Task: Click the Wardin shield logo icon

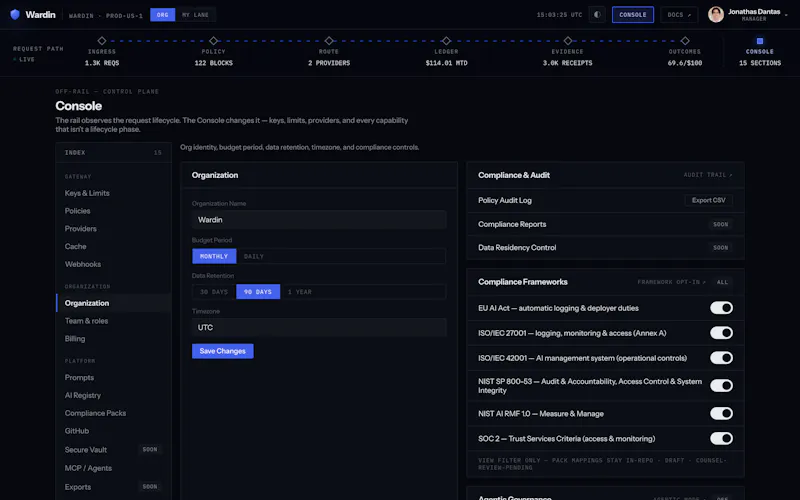Action: (x=15, y=14)
